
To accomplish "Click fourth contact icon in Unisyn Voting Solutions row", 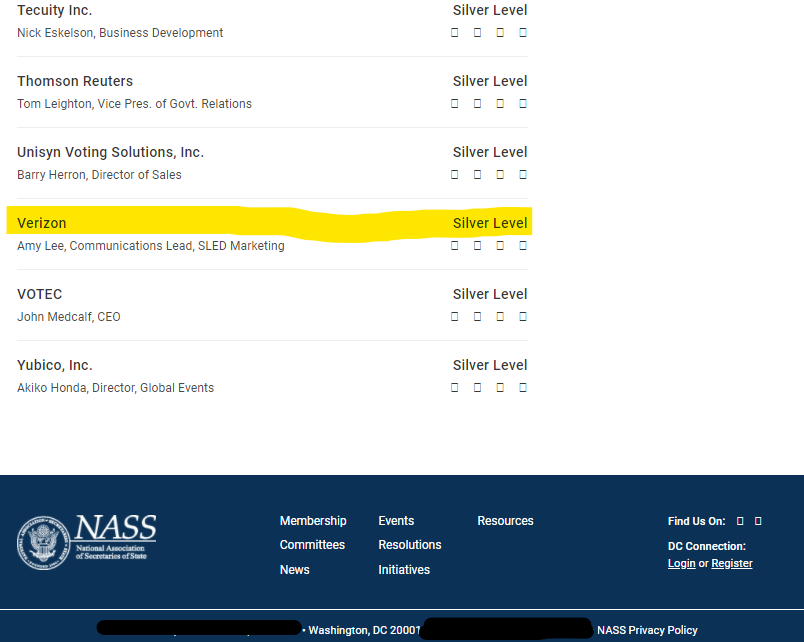I will pos(522,175).
